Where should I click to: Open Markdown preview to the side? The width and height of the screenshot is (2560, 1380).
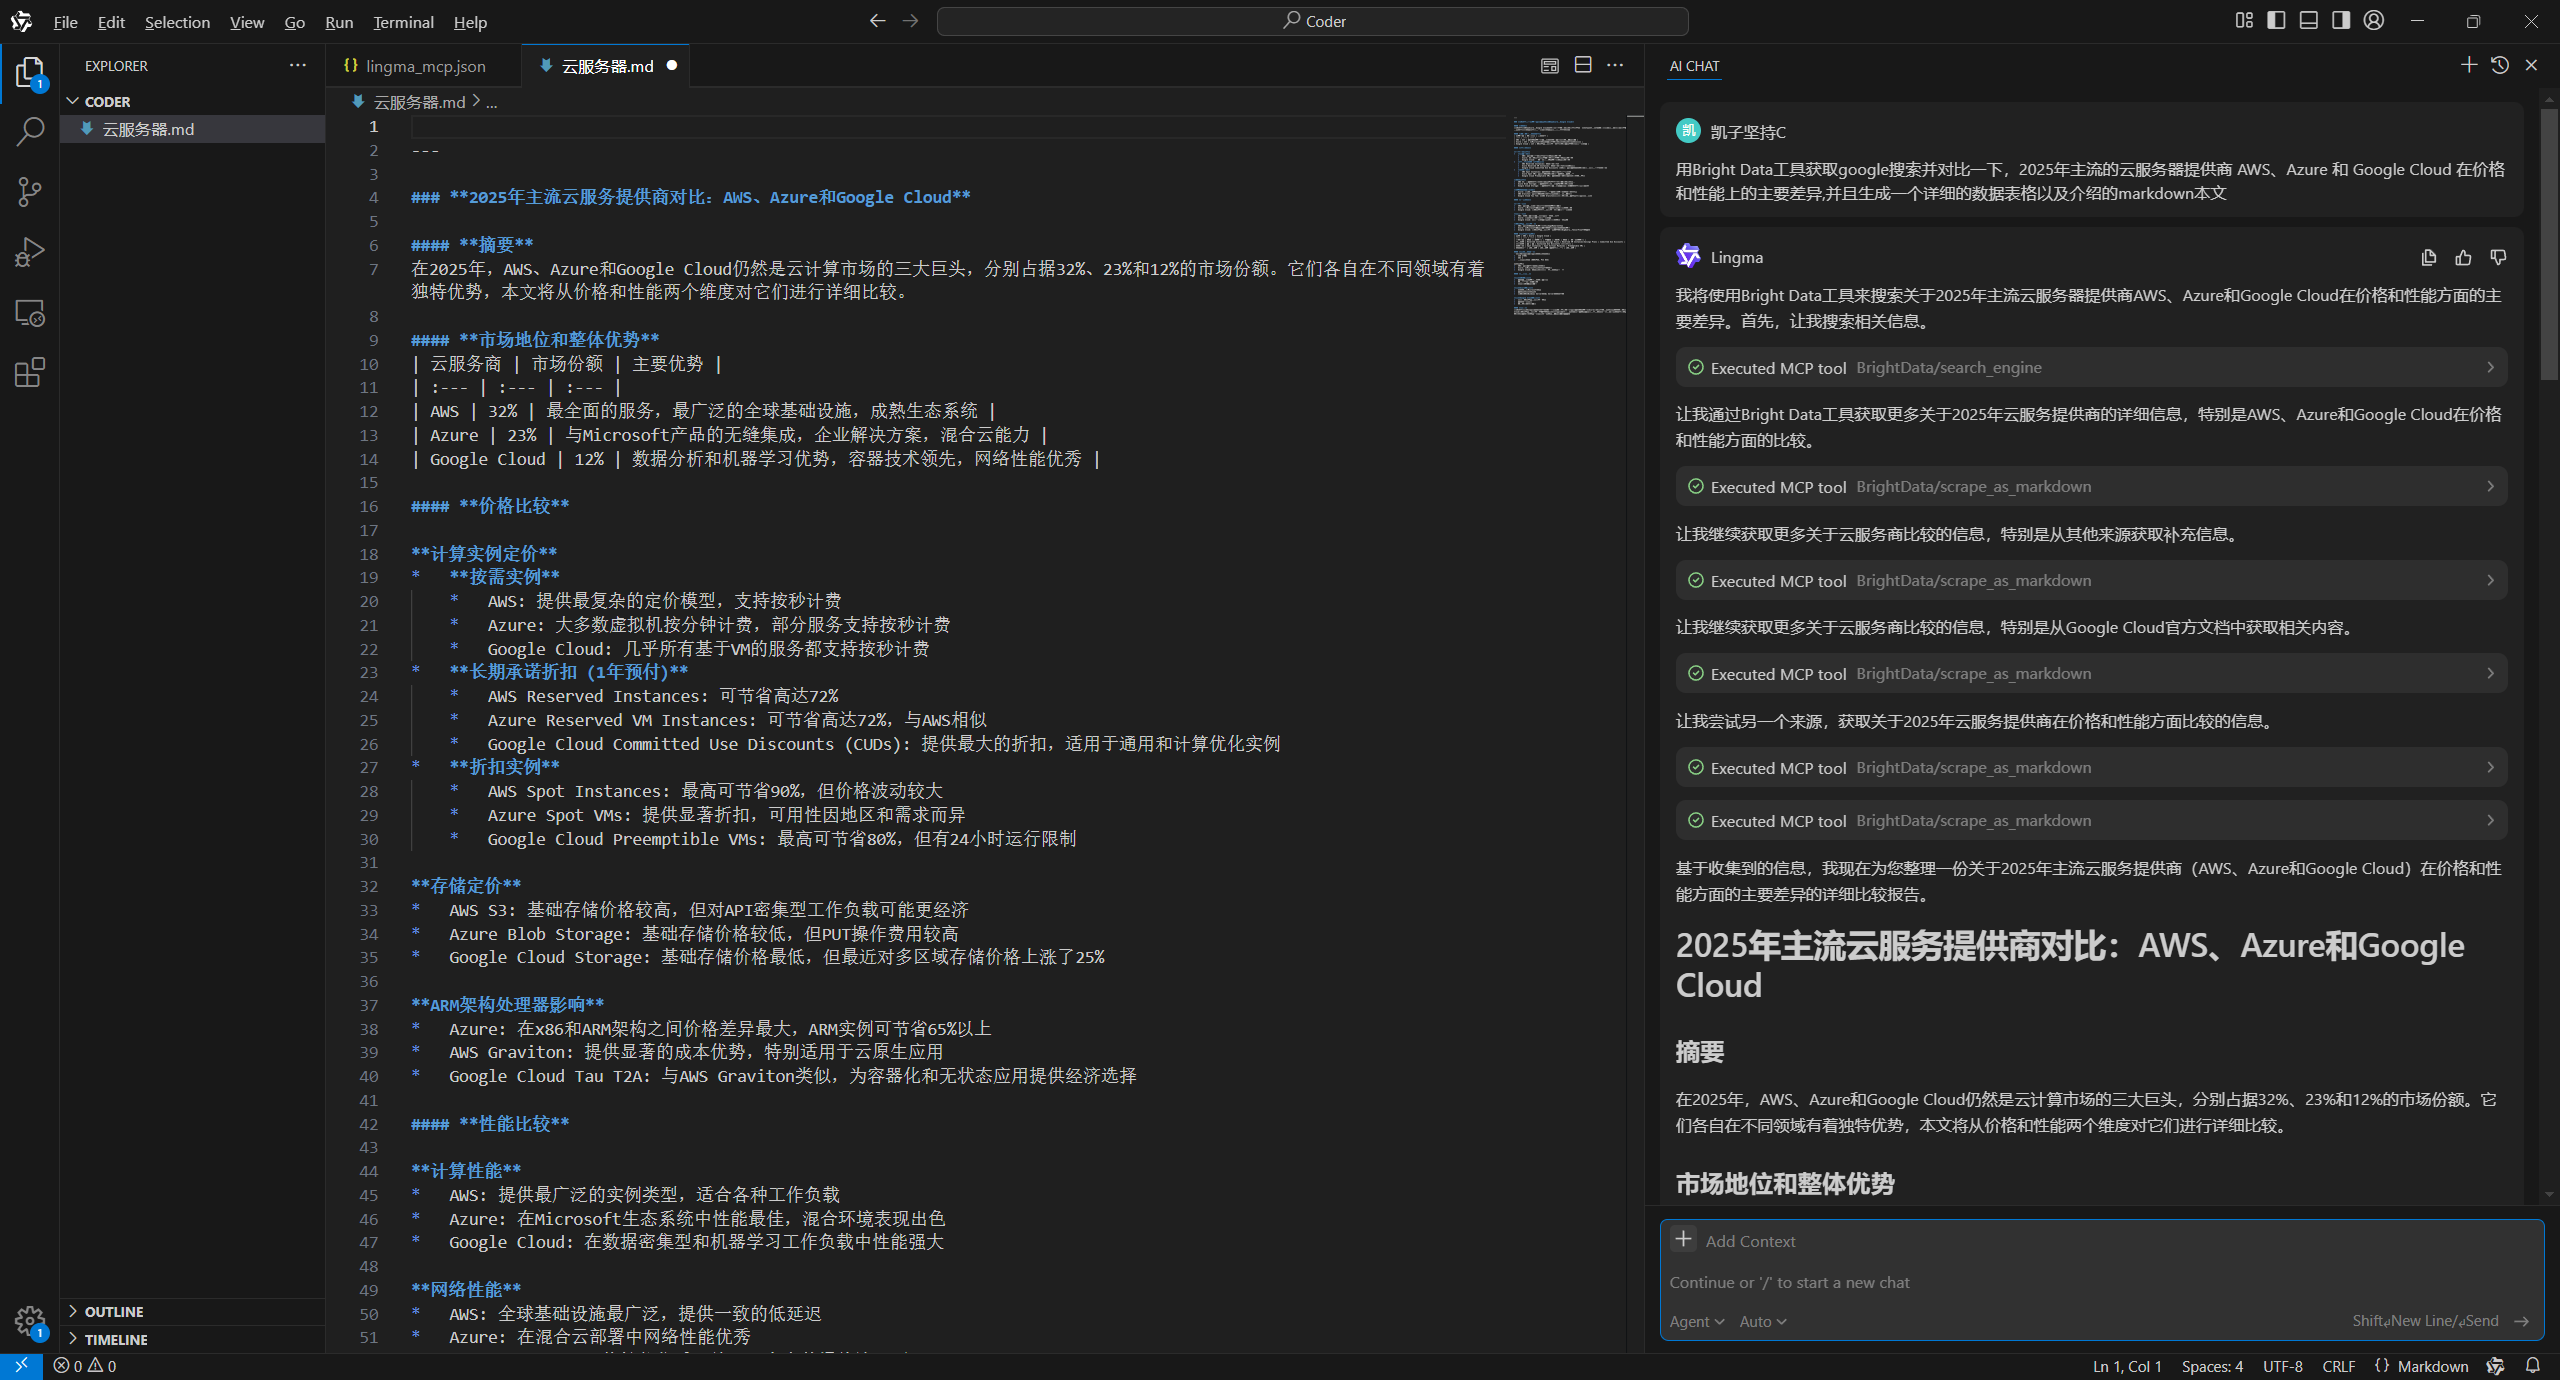pos(1550,66)
